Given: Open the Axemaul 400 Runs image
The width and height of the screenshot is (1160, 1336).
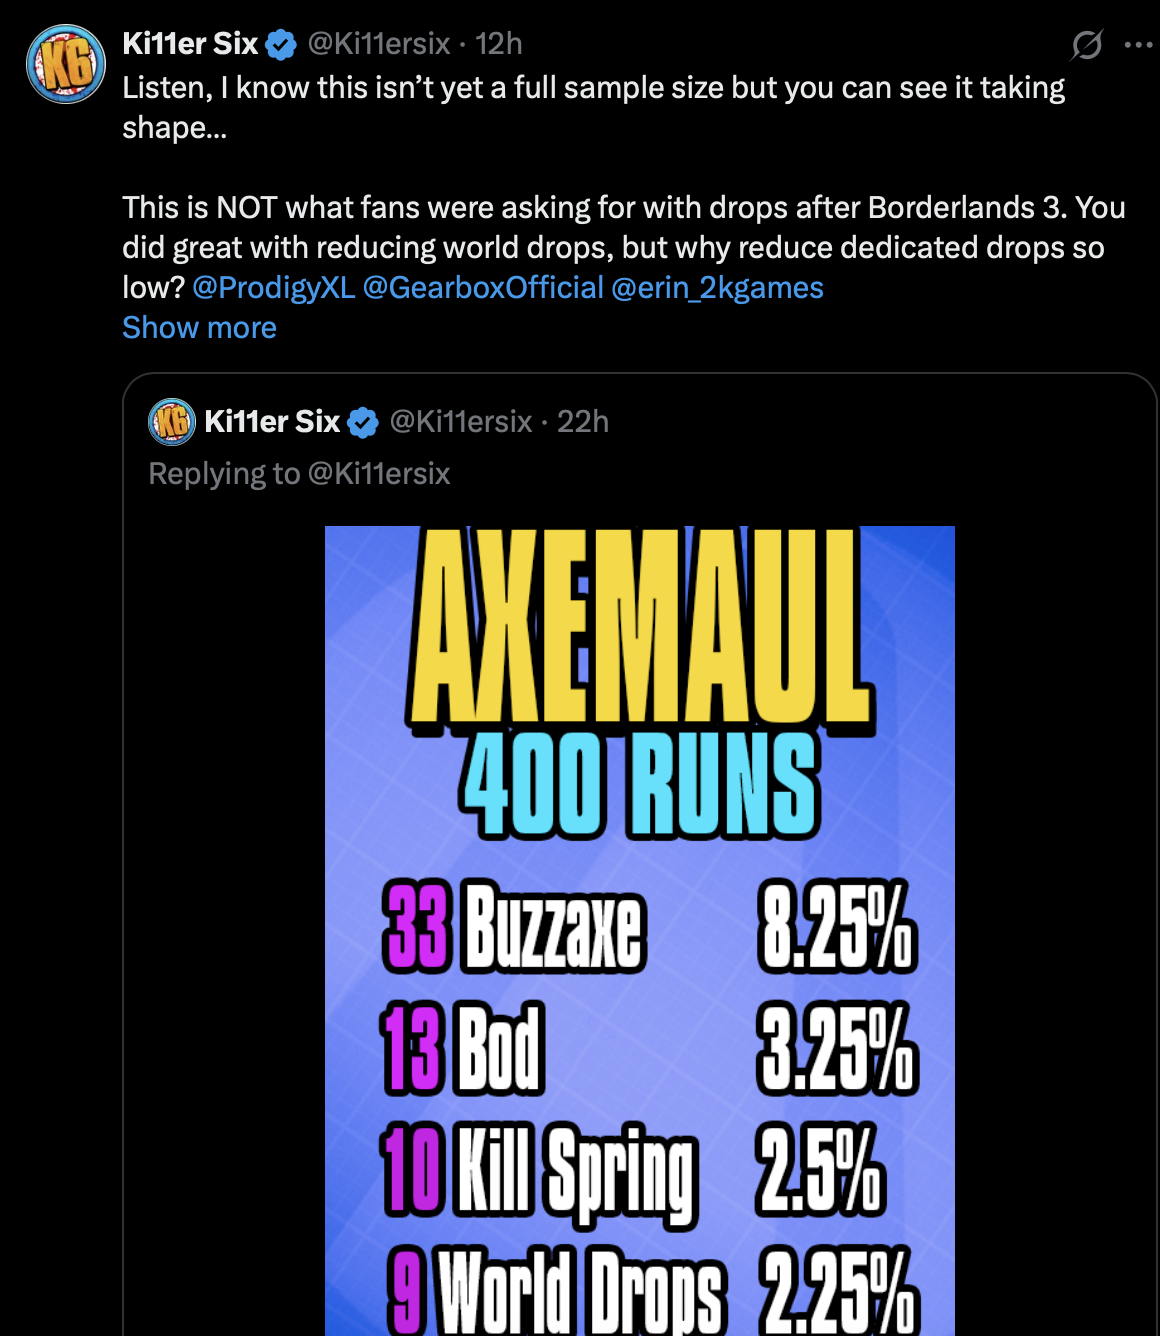Looking at the screenshot, I should [x=640, y=930].
